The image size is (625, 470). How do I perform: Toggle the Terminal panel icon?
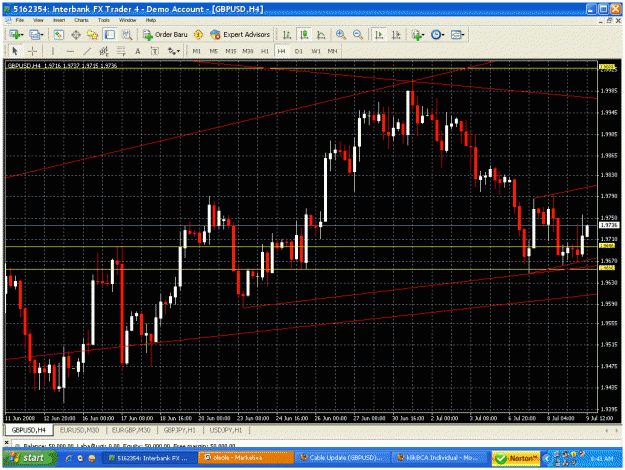(110, 35)
